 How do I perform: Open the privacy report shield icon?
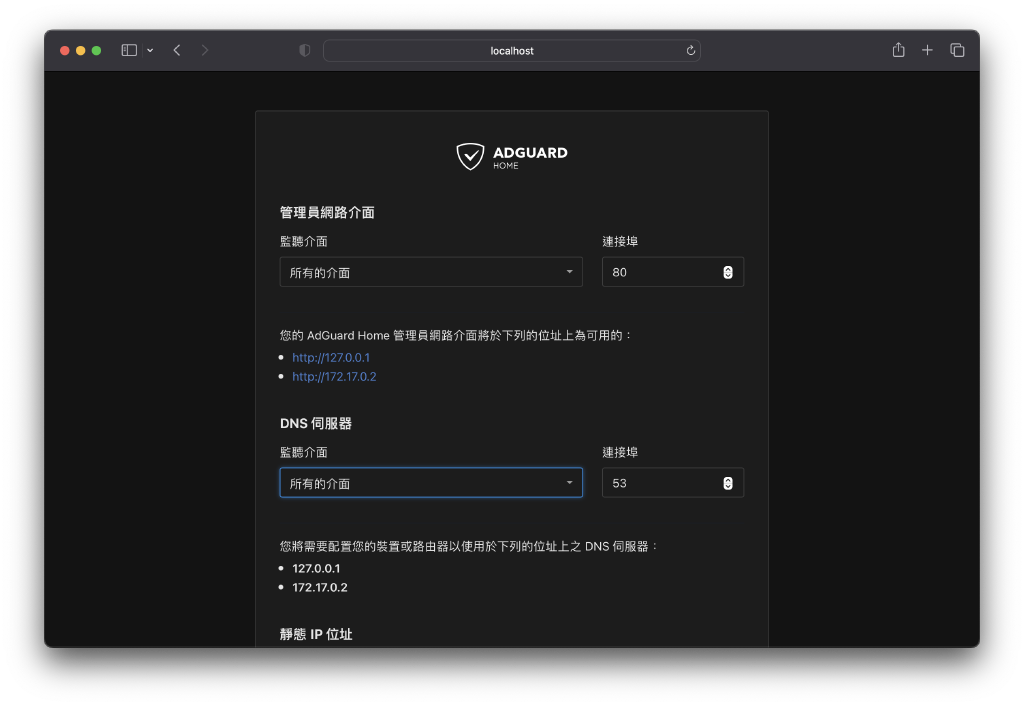pos(304,50)
